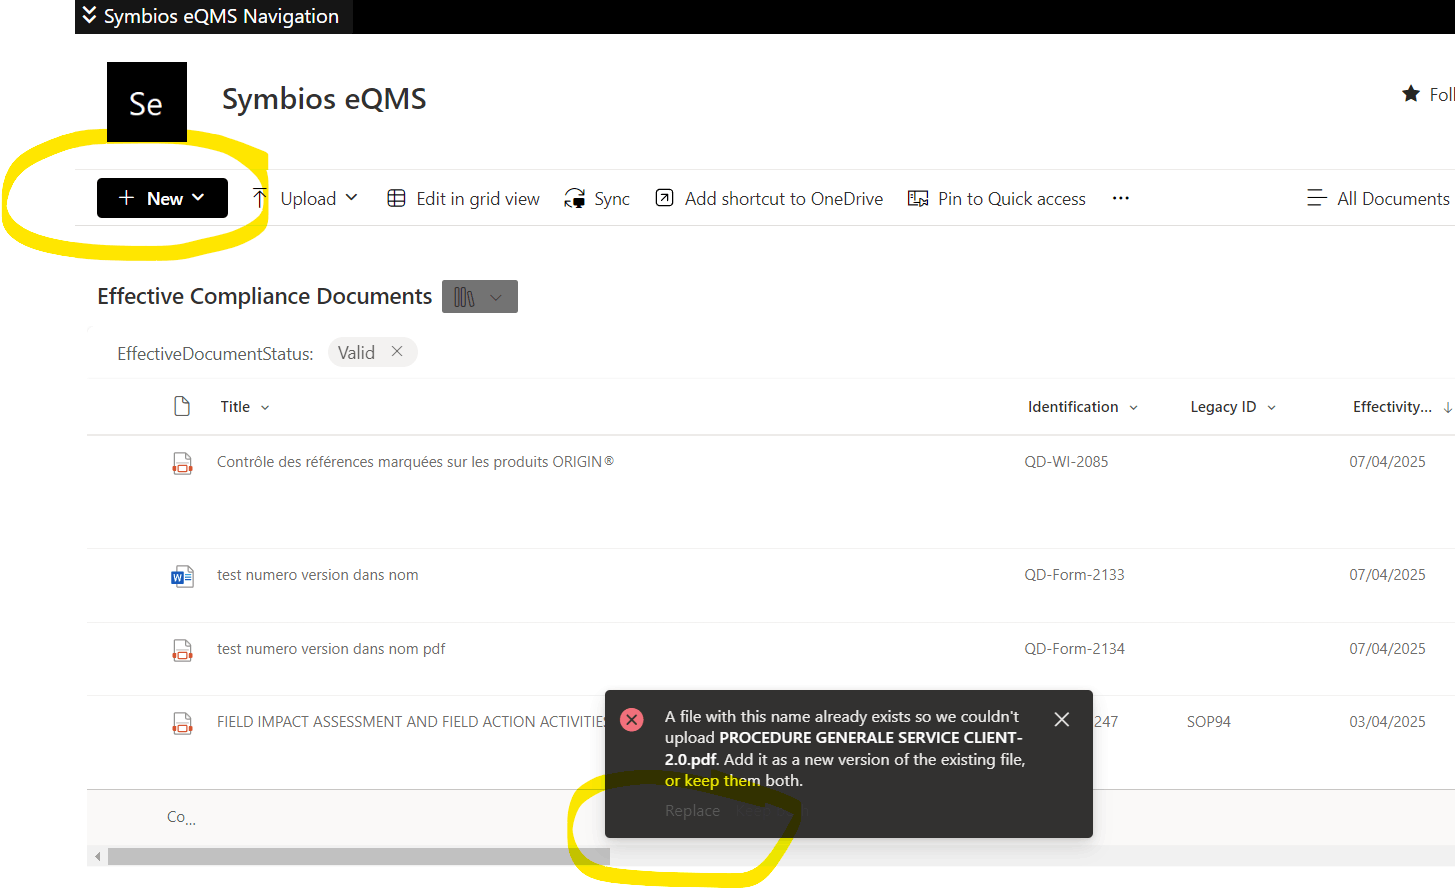Select the QD-WI-2085 identification cell
The image size is (1455, 889).
[x=1066, y=462]
